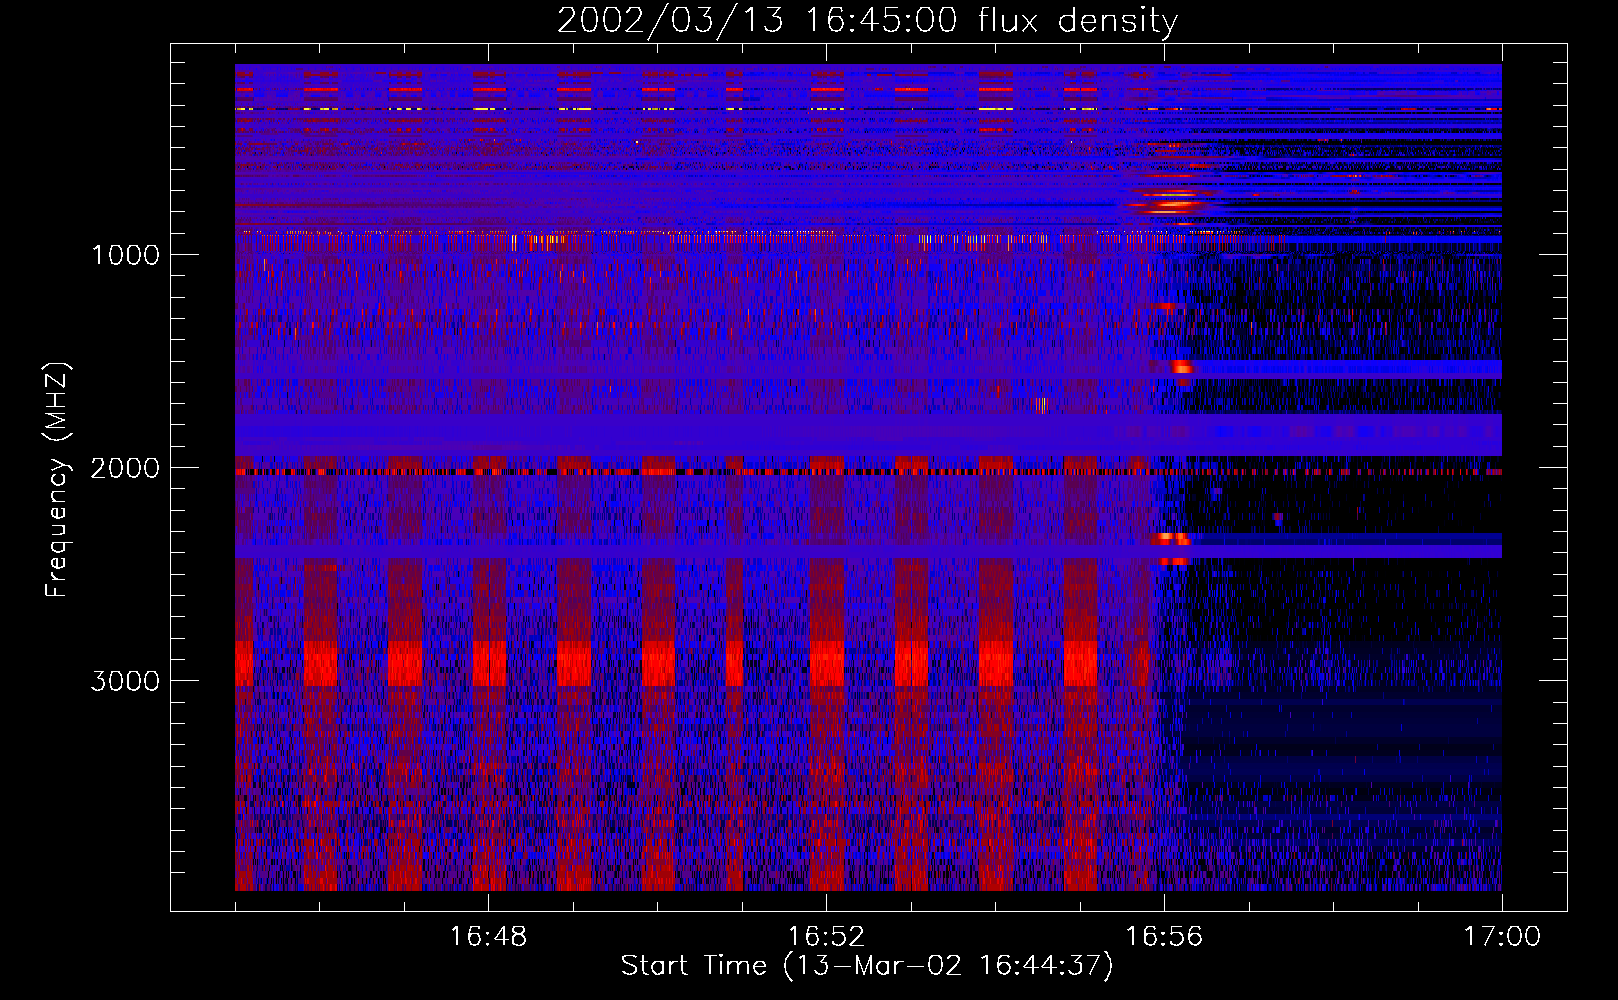Click the '3000' frequency axis label
Image resolution: width=1618 pixels, height=1000 pixels.
pyautogui.click(x=125, y=681)
